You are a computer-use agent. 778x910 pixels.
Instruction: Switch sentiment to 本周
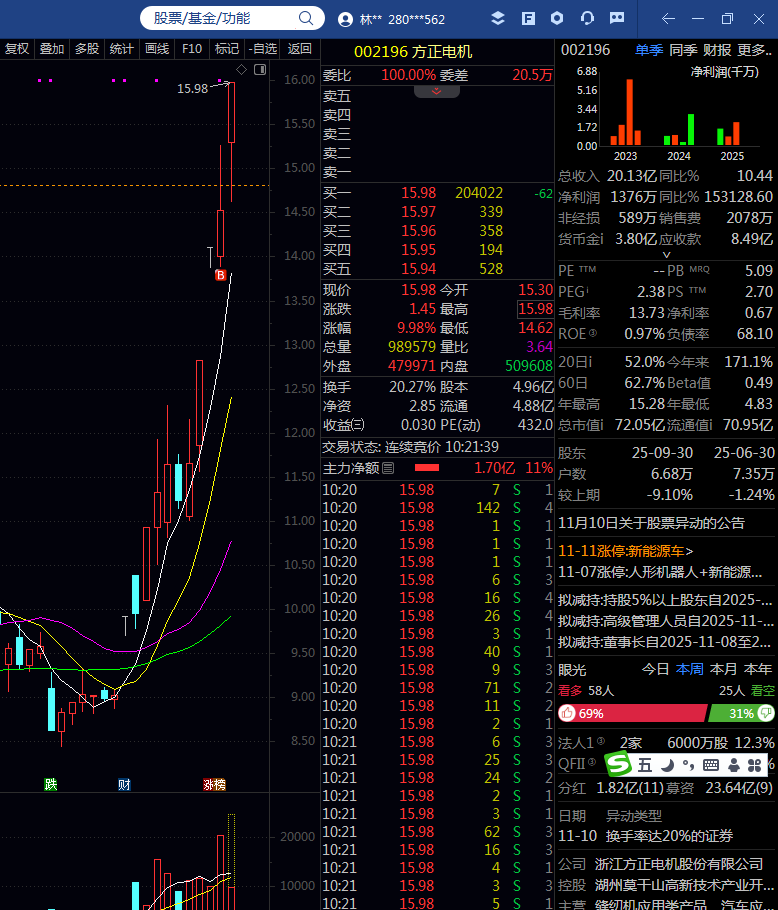coord(690,669)
